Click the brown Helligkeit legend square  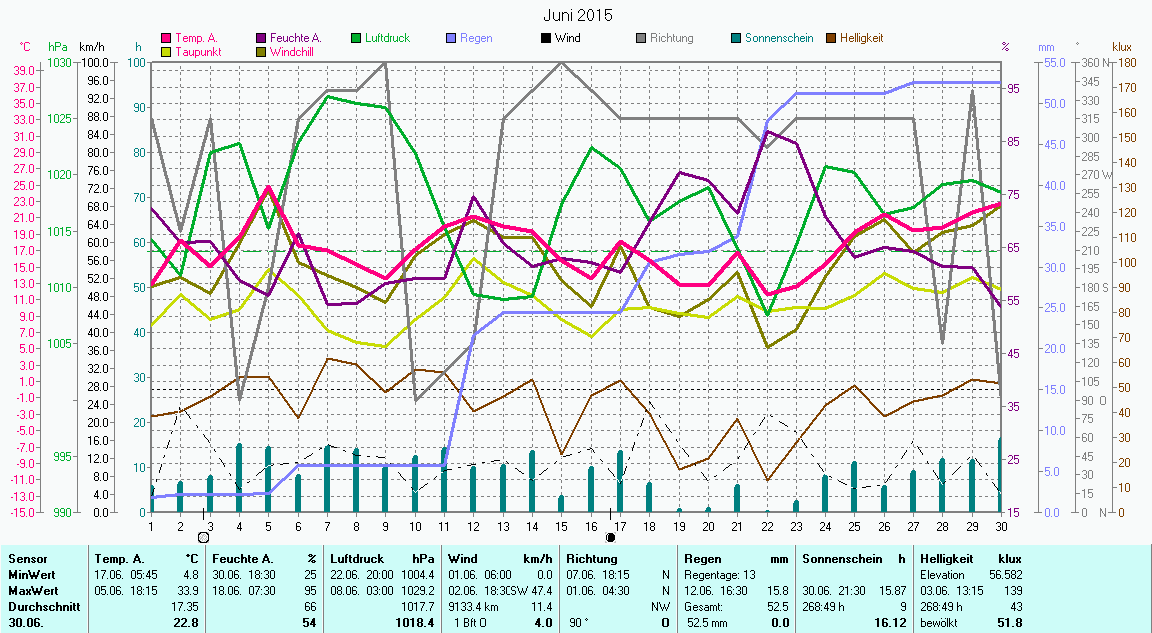coord(831,39)
